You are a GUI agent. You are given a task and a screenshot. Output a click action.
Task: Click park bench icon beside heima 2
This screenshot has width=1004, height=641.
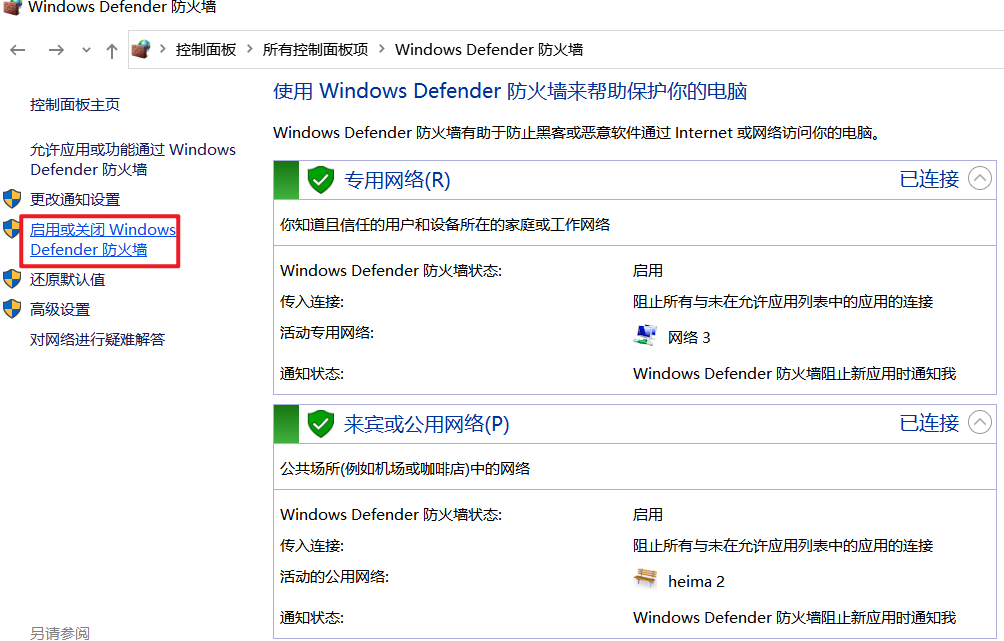(x=645, y=579)
